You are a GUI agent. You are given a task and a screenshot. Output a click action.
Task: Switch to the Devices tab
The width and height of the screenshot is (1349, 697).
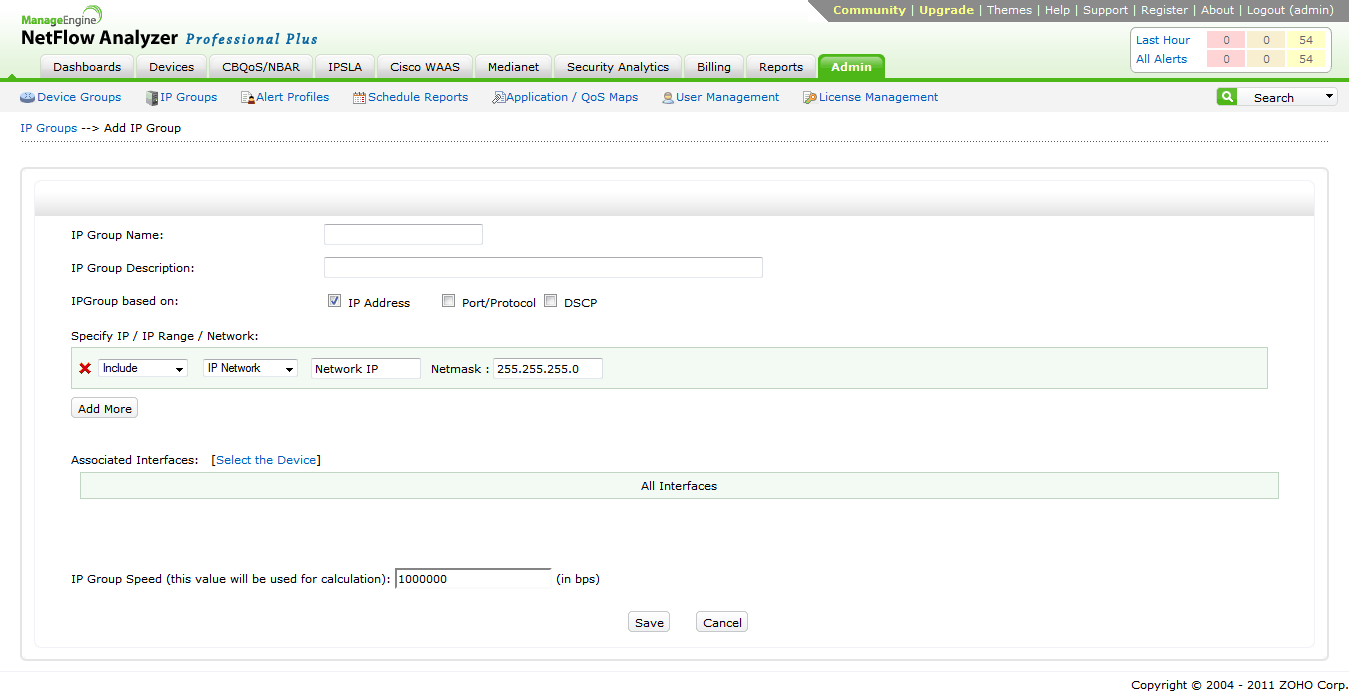172,67
